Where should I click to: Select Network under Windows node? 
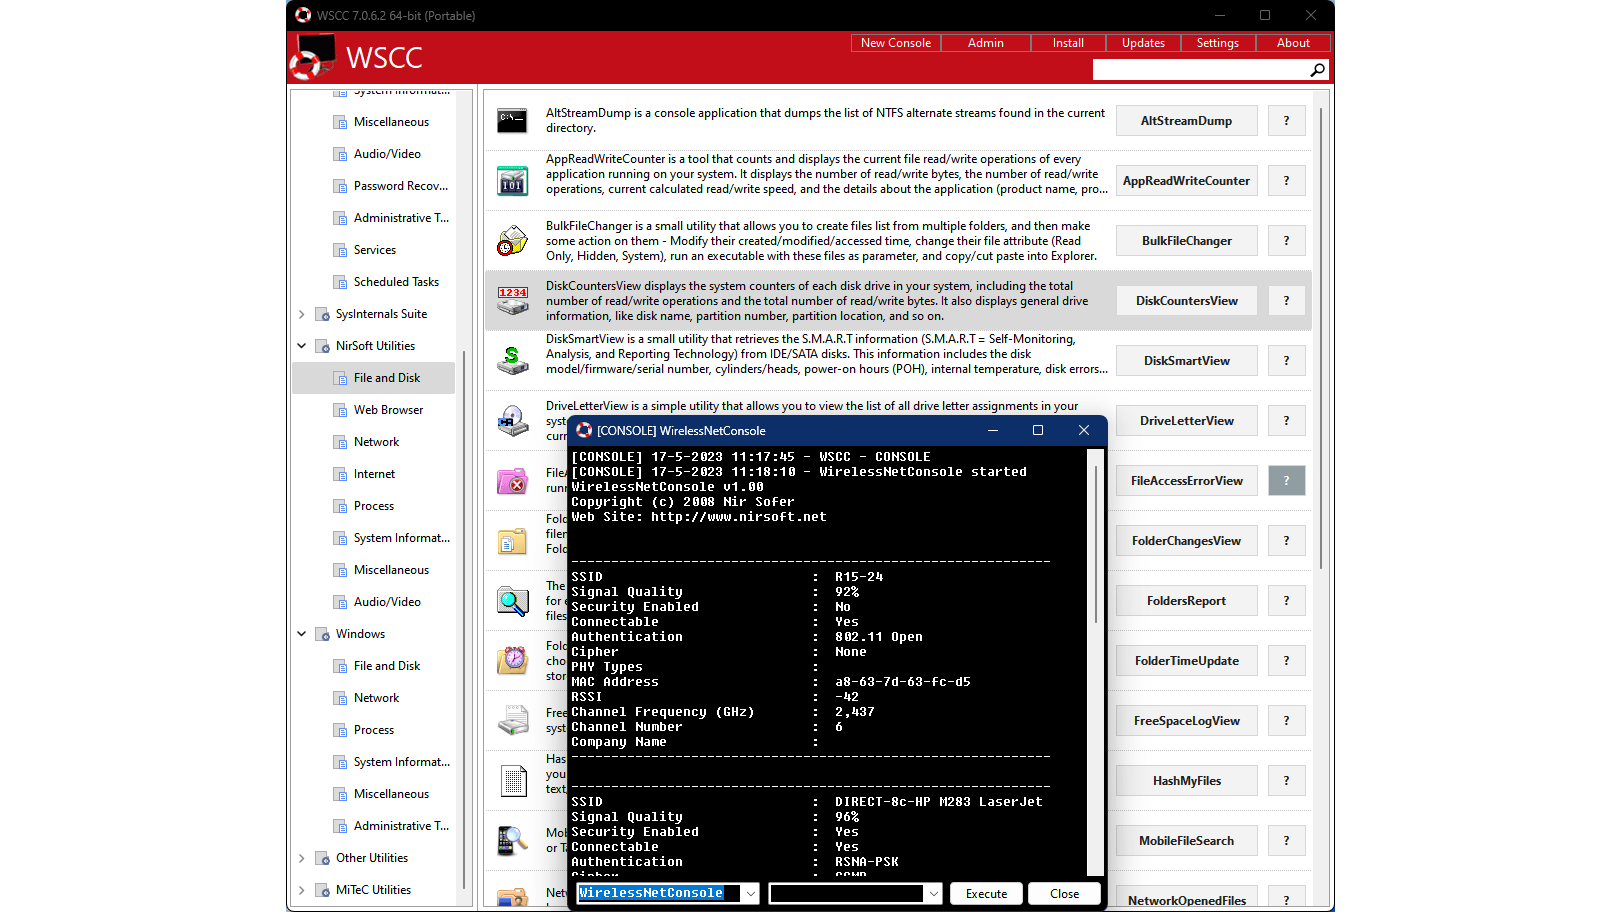tap(376, 698)
